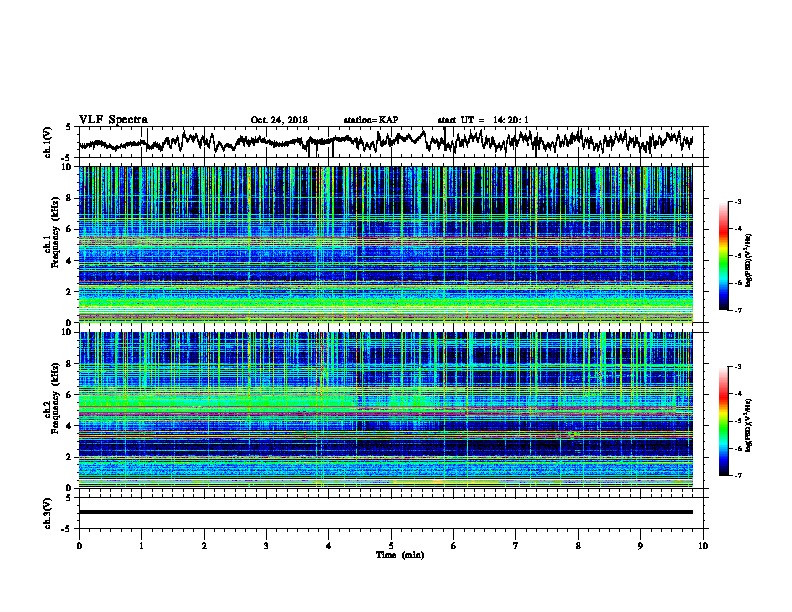The width and height of the screenshot is (792, 612).
Task: Click the 6 kHz tick label on ch.2 spectrogram
Action: pos(70,395)
